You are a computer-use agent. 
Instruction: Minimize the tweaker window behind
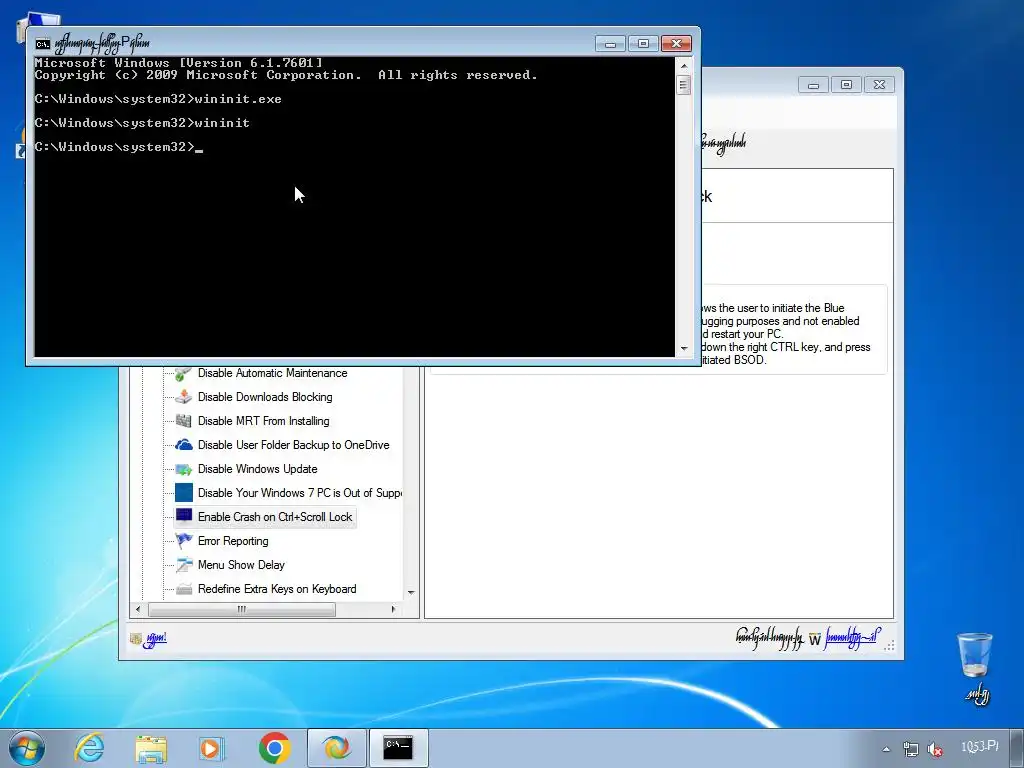pyautogui.click(x=813, y=85)
